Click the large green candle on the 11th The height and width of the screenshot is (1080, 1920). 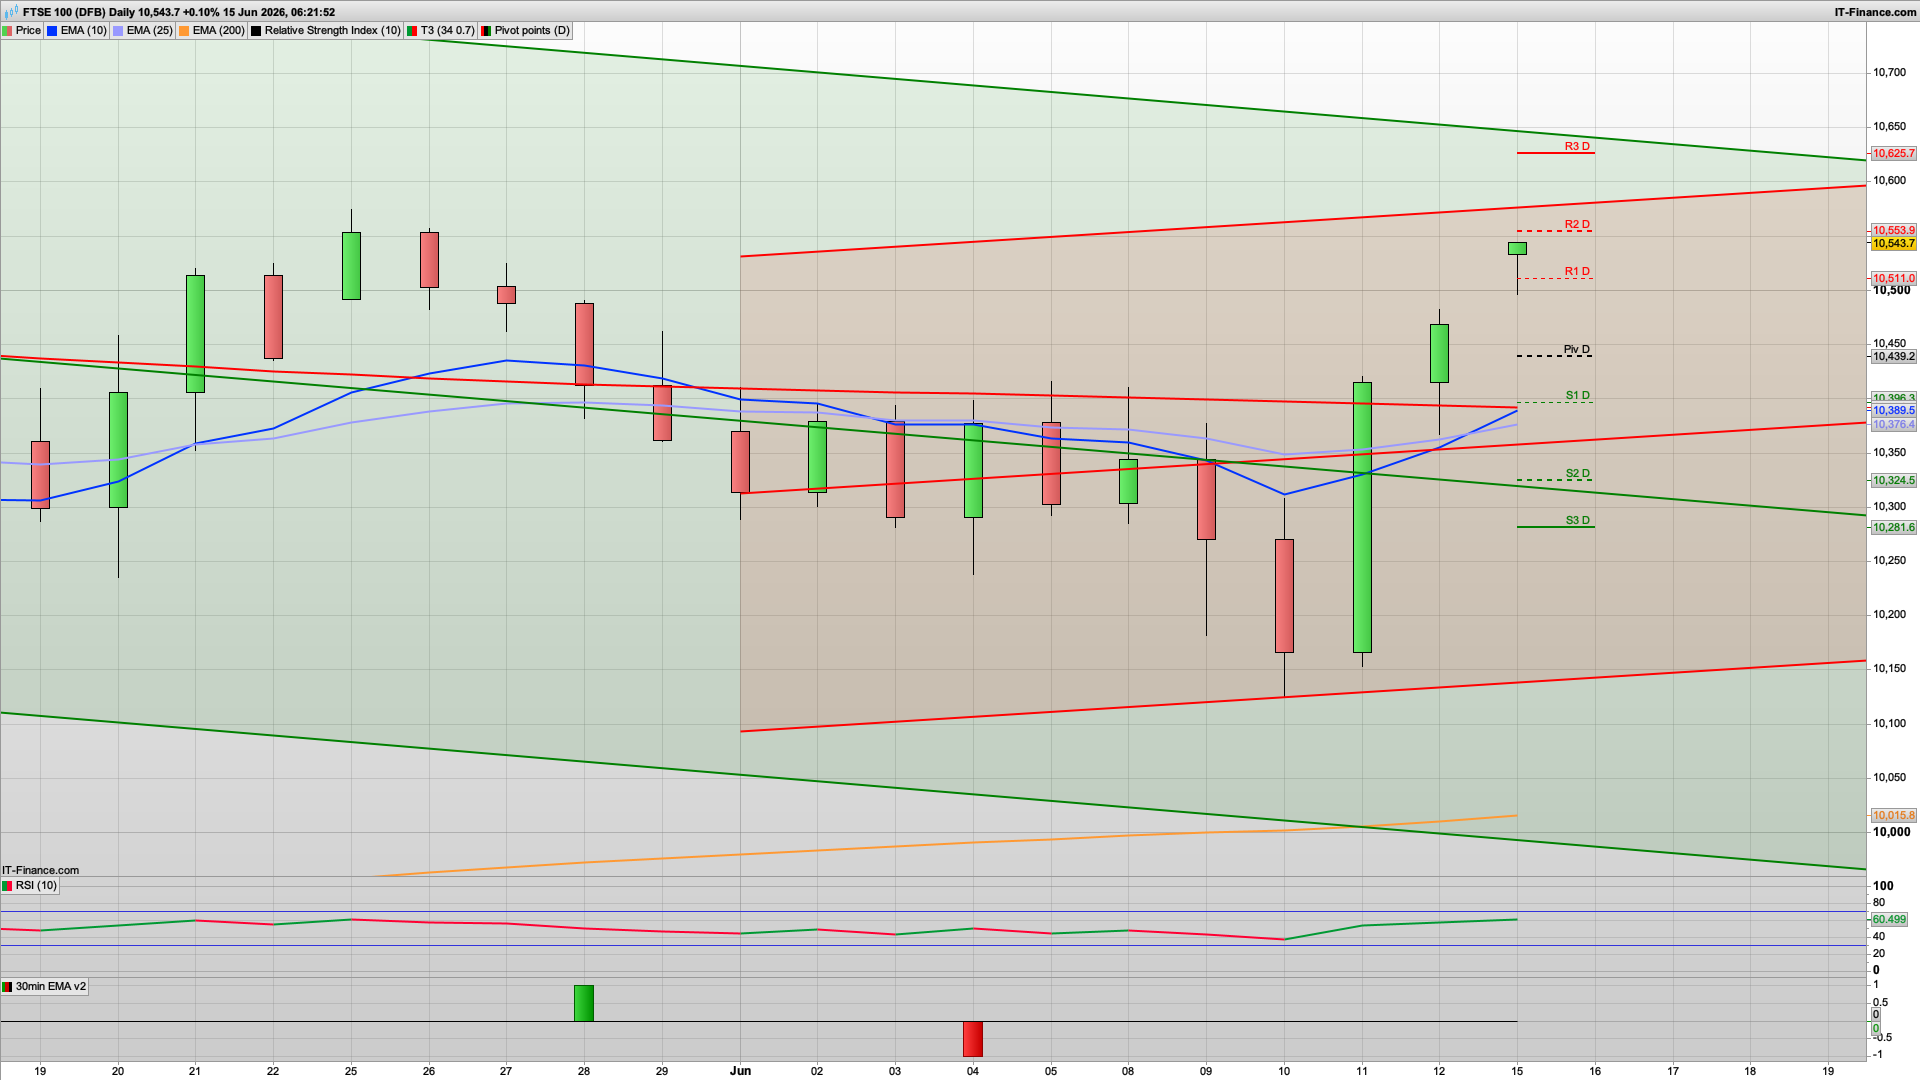(x=1362, y=517)
